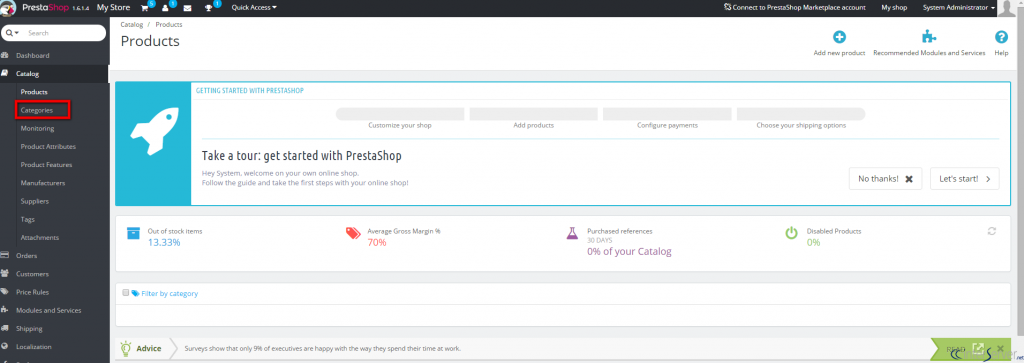The height and width of the screenshot is (363, 1024).
Task: Click the Add products progress bar
Action: click(534, 114)
